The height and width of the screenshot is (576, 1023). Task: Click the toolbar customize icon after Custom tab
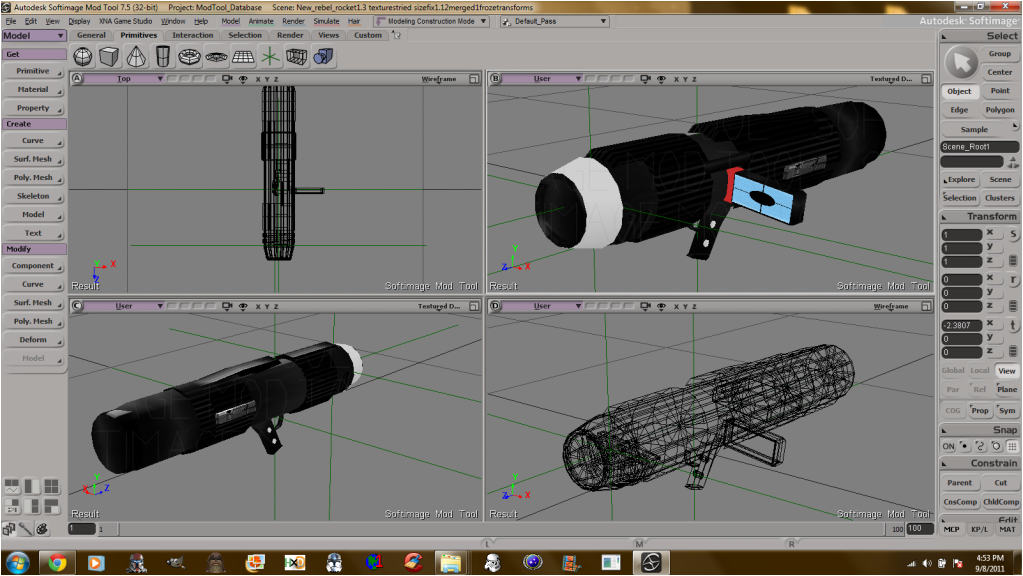point(396,35)
